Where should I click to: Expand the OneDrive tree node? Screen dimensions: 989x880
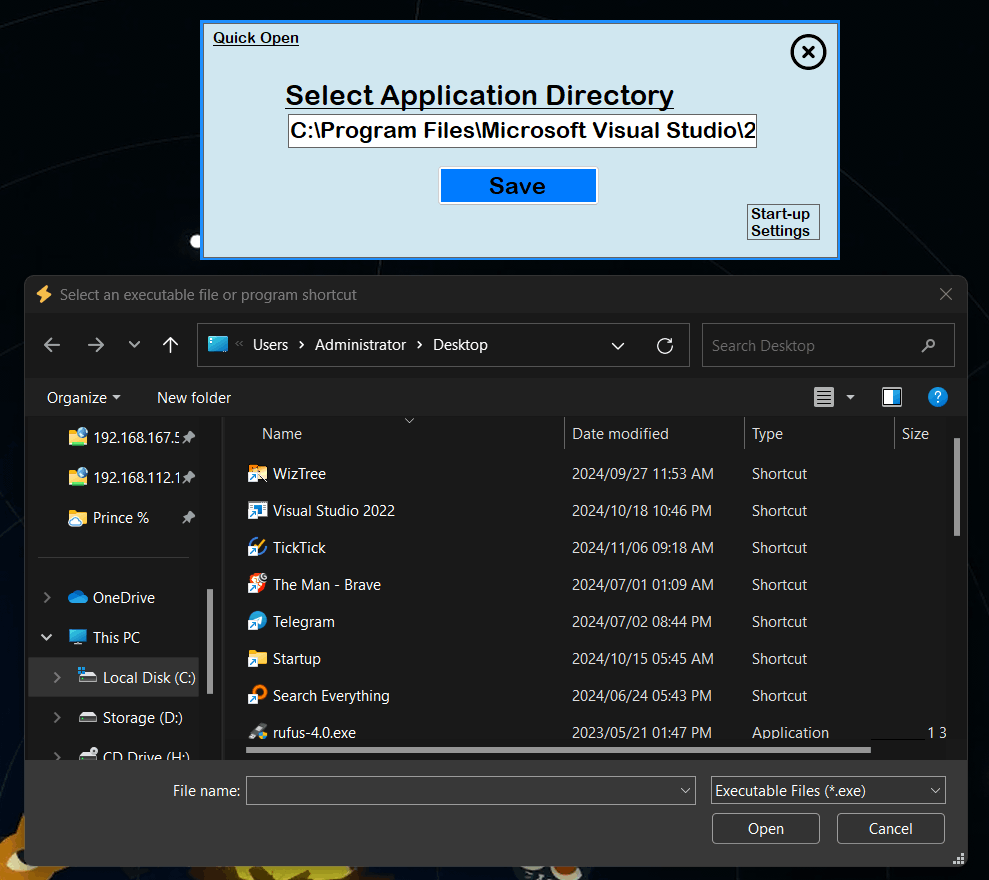(x=47, y=598)
